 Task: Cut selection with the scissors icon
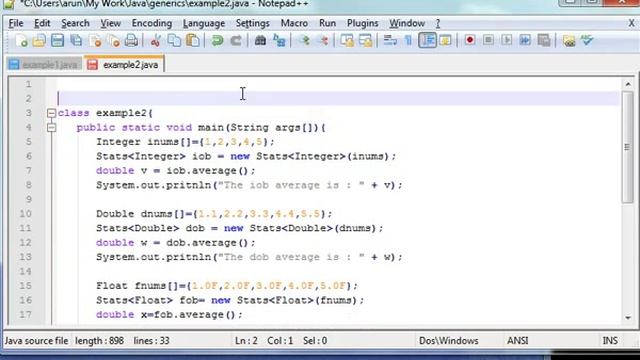[x=155, y=40]
